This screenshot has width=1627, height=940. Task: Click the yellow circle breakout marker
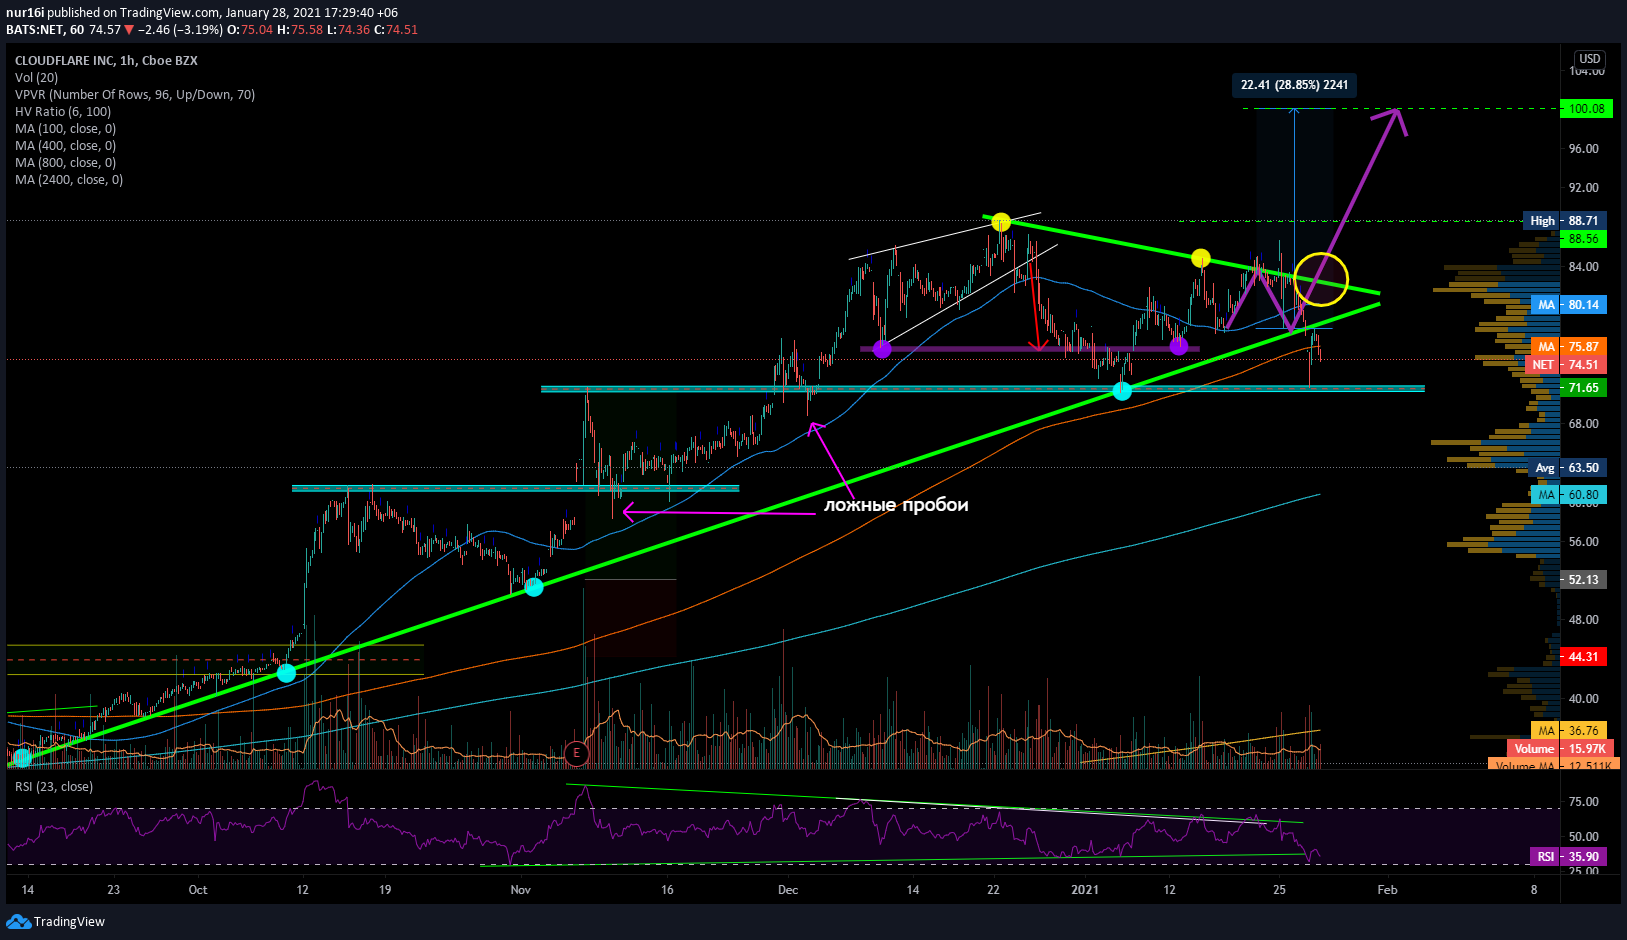click(1321, 279)
